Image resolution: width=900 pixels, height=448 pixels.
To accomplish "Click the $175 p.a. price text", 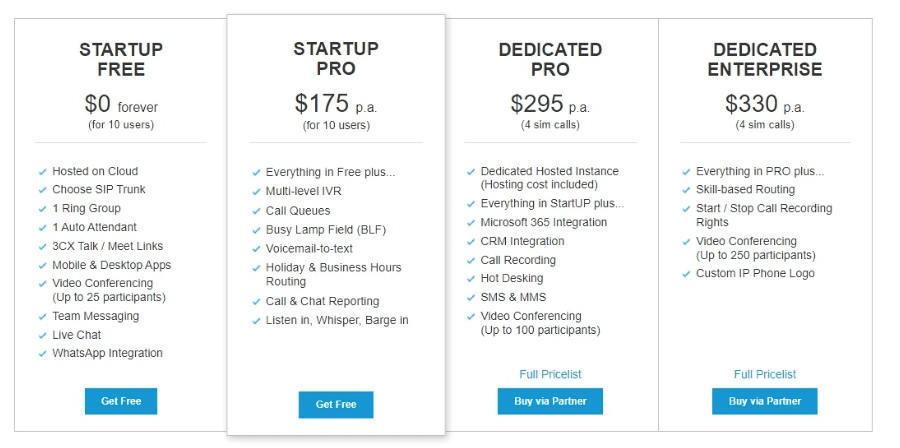I will 336,104.
